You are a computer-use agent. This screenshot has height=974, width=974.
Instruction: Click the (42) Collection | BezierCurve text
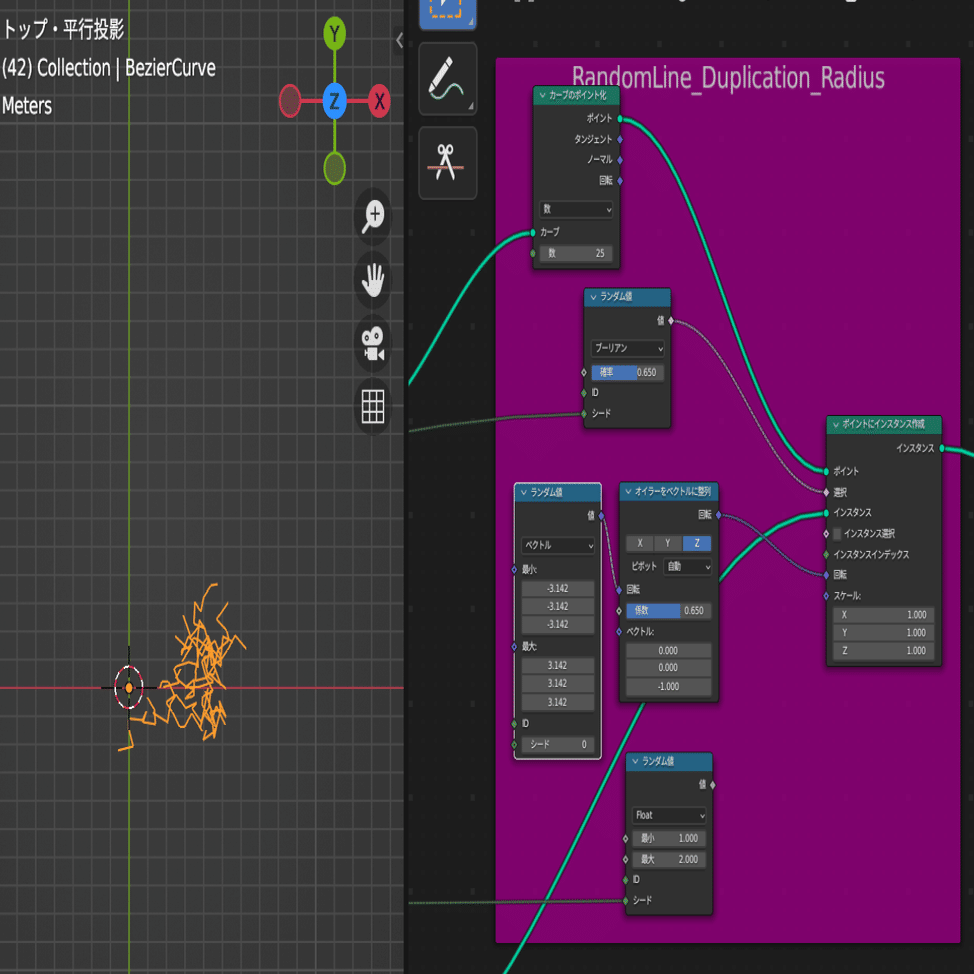tap(109, 68)
